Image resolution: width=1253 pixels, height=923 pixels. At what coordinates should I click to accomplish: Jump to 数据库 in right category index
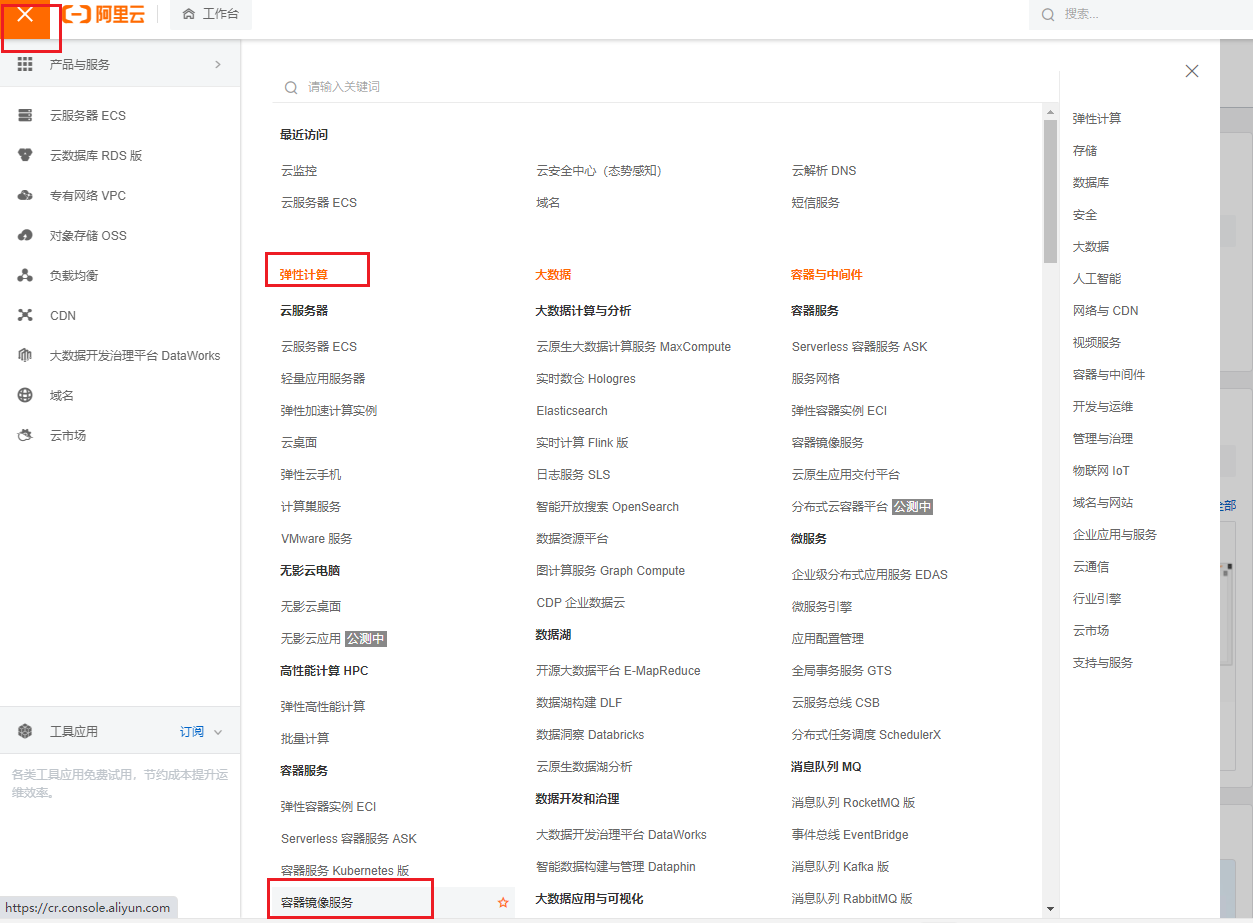click(x=1091, y=182)
